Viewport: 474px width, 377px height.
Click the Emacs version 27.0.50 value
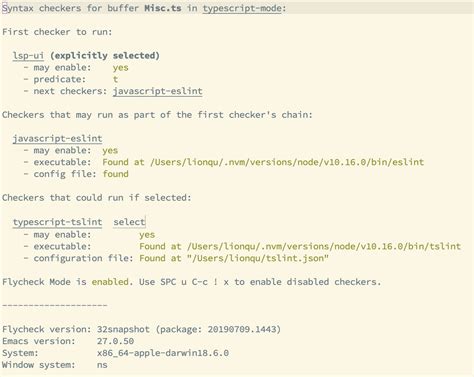(x=115, y=341)
